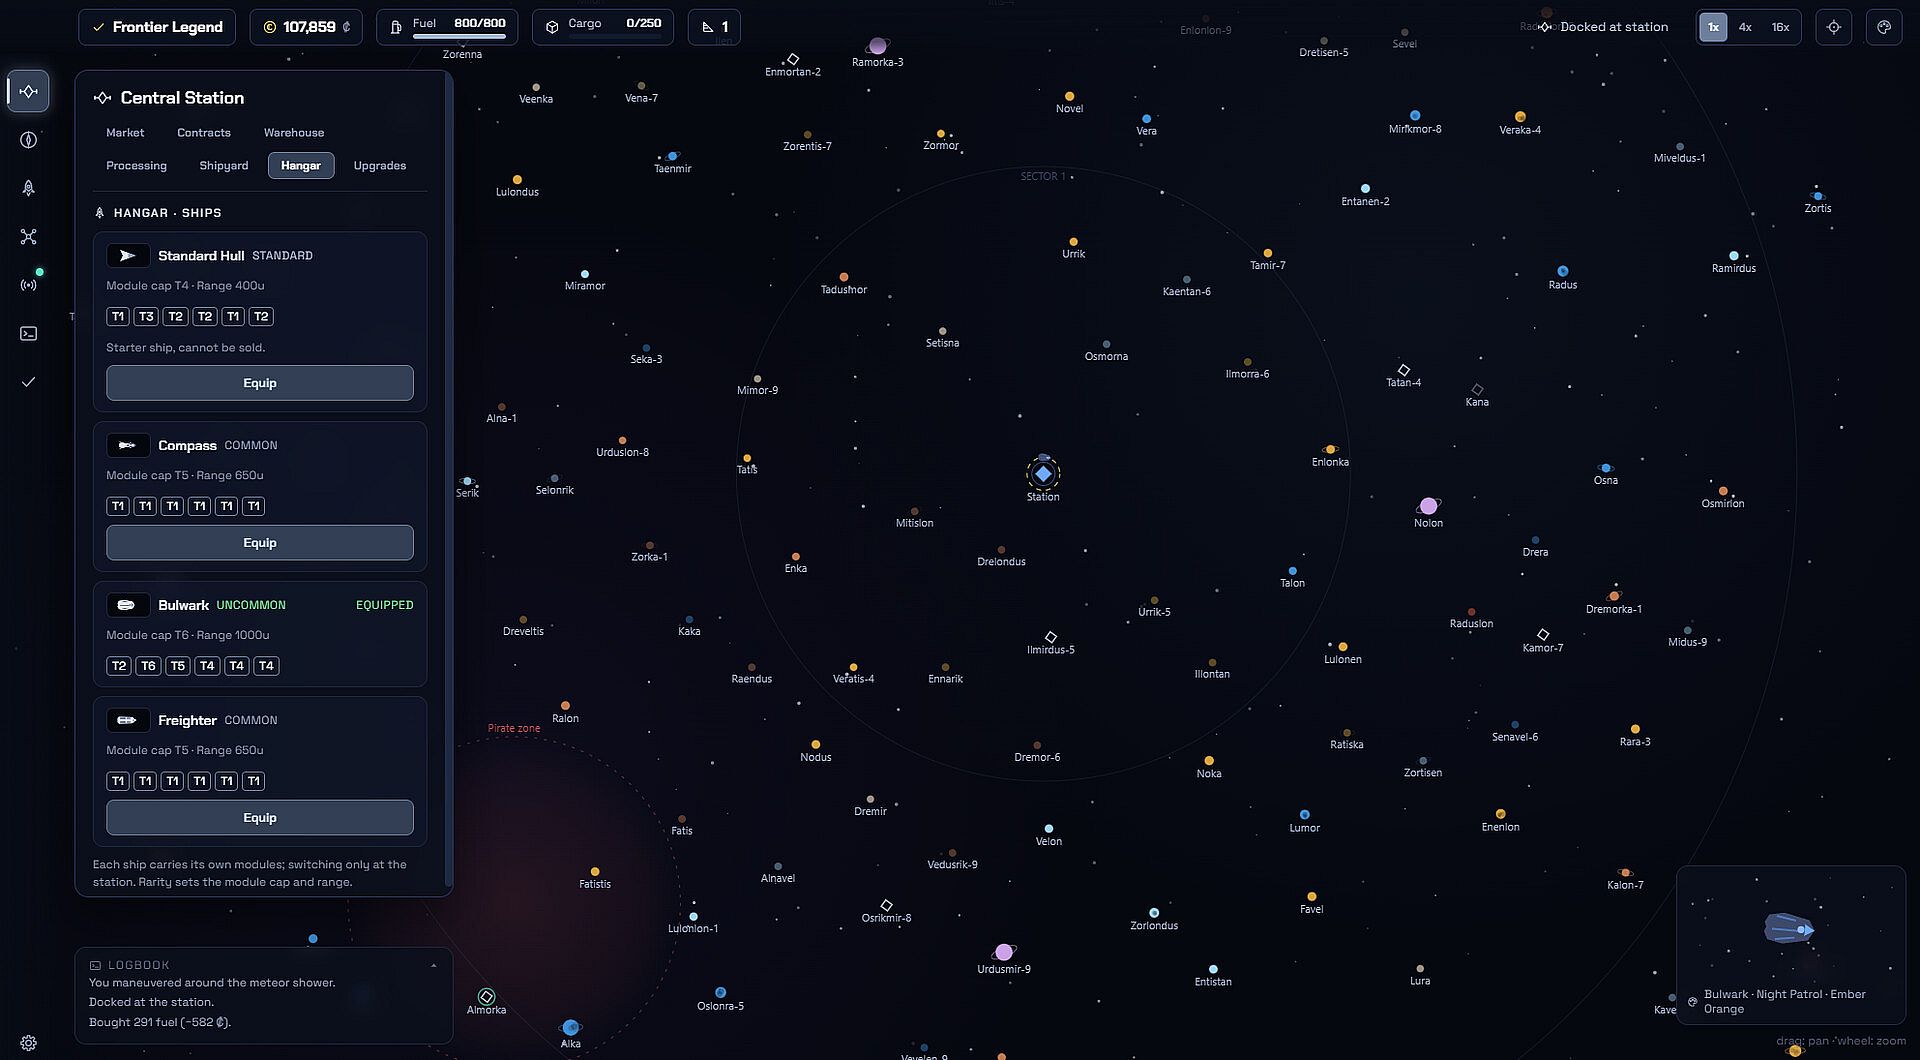Click the 'Bought 291 fuel' logbook entry
Screen dimensions: 1920x1060
pyautogui.click(x=160, y=1022)
